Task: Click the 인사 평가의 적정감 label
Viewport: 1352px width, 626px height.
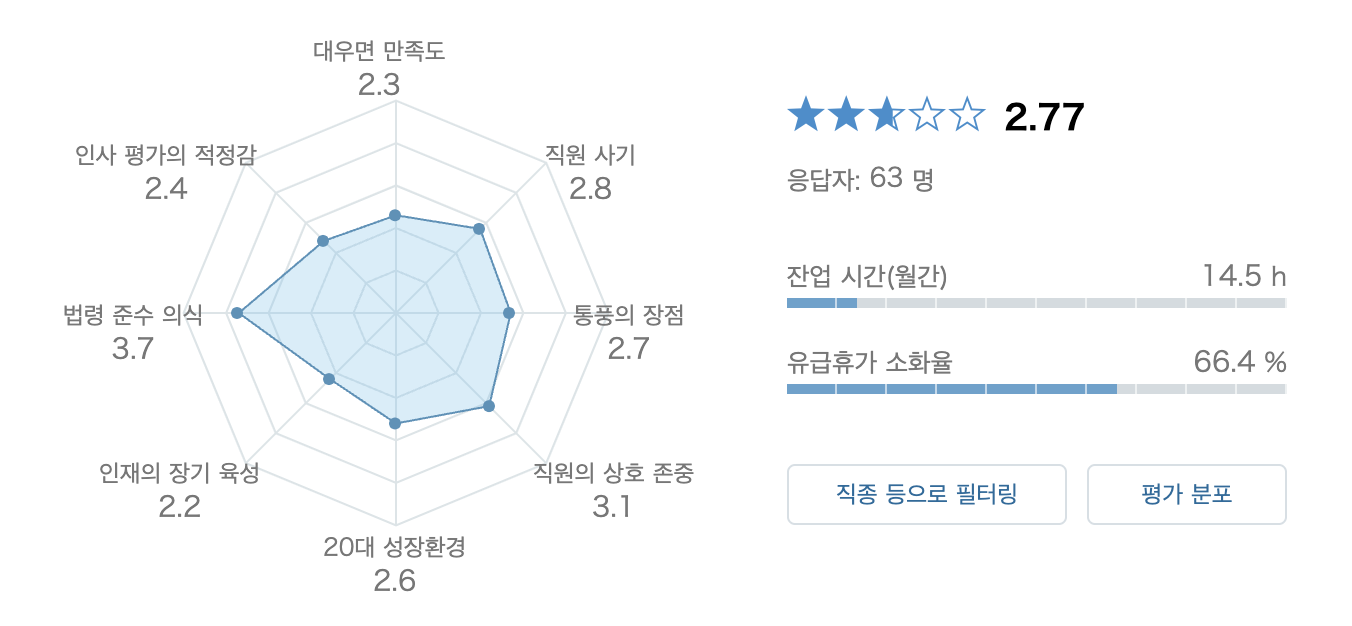Action: point(165,155)
